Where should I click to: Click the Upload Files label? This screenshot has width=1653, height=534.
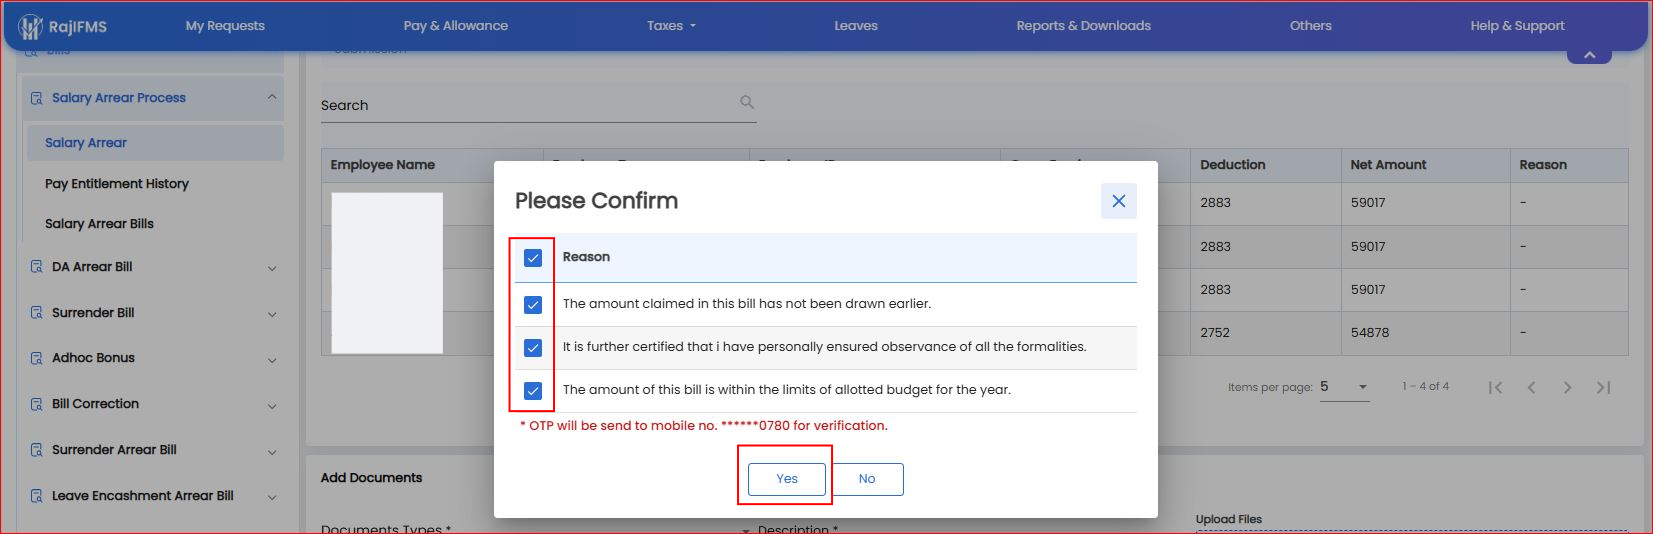tap(1229, 519)
